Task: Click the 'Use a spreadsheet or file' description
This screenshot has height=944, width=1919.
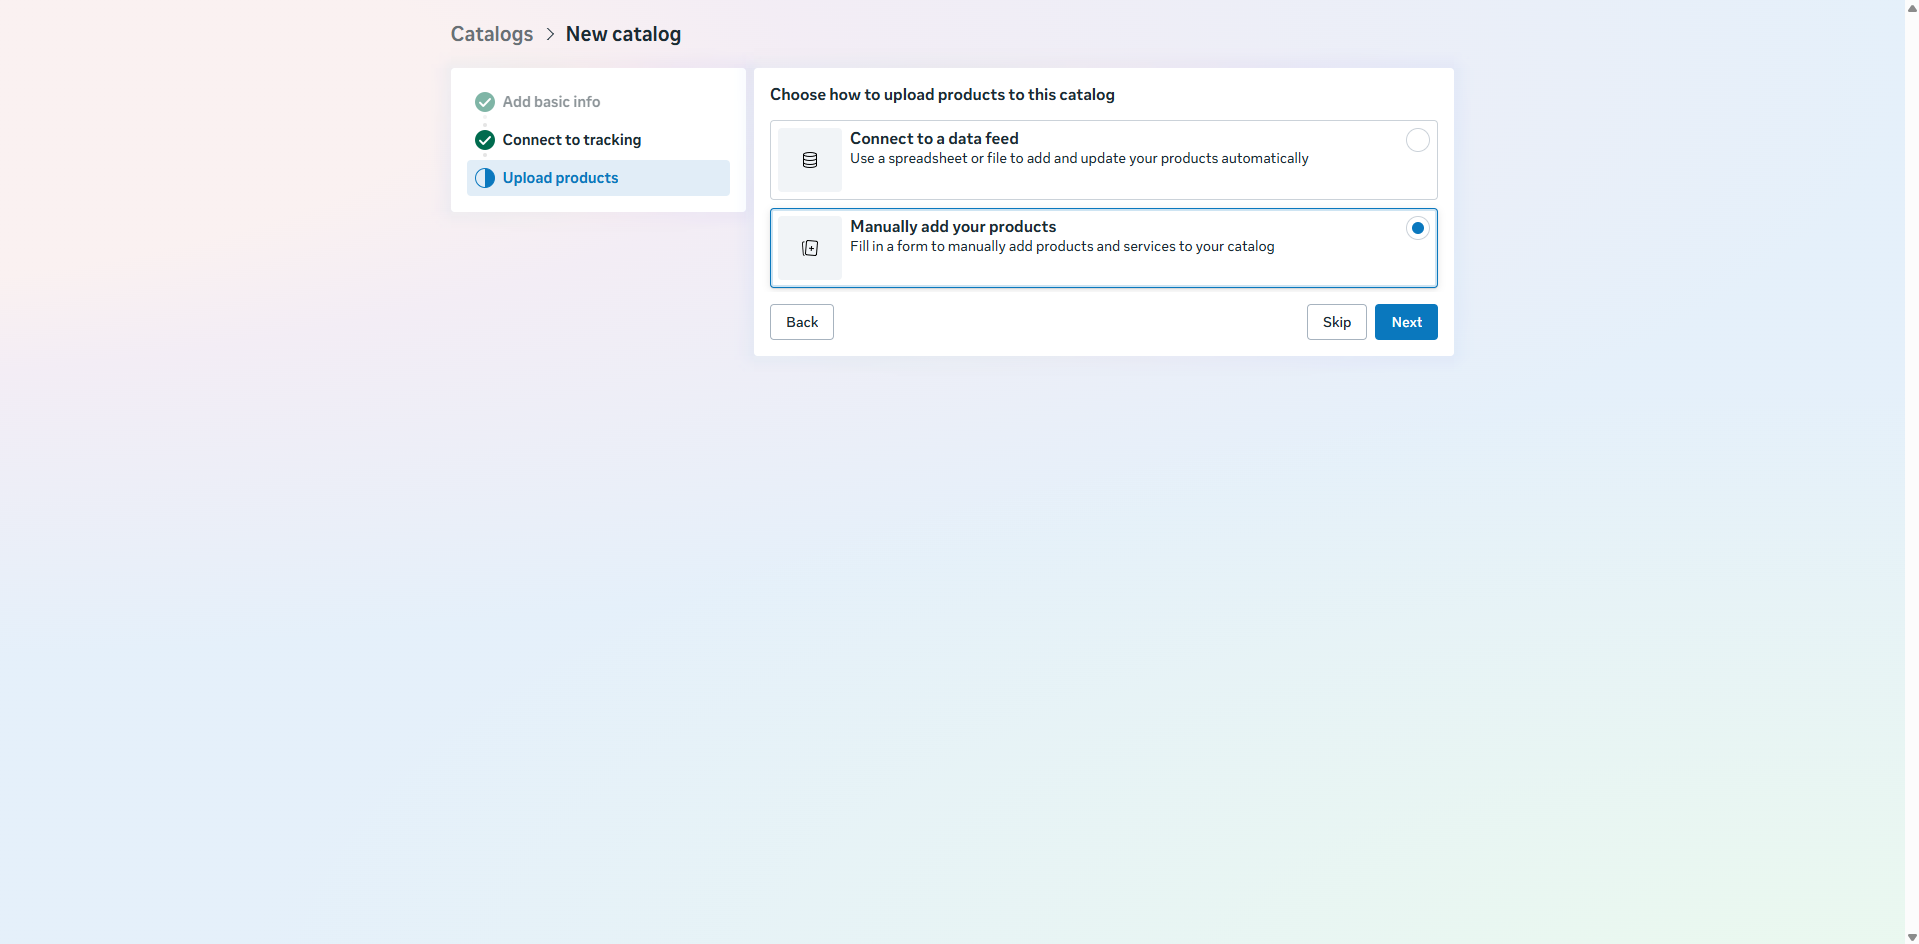Action: point(1079,159)
